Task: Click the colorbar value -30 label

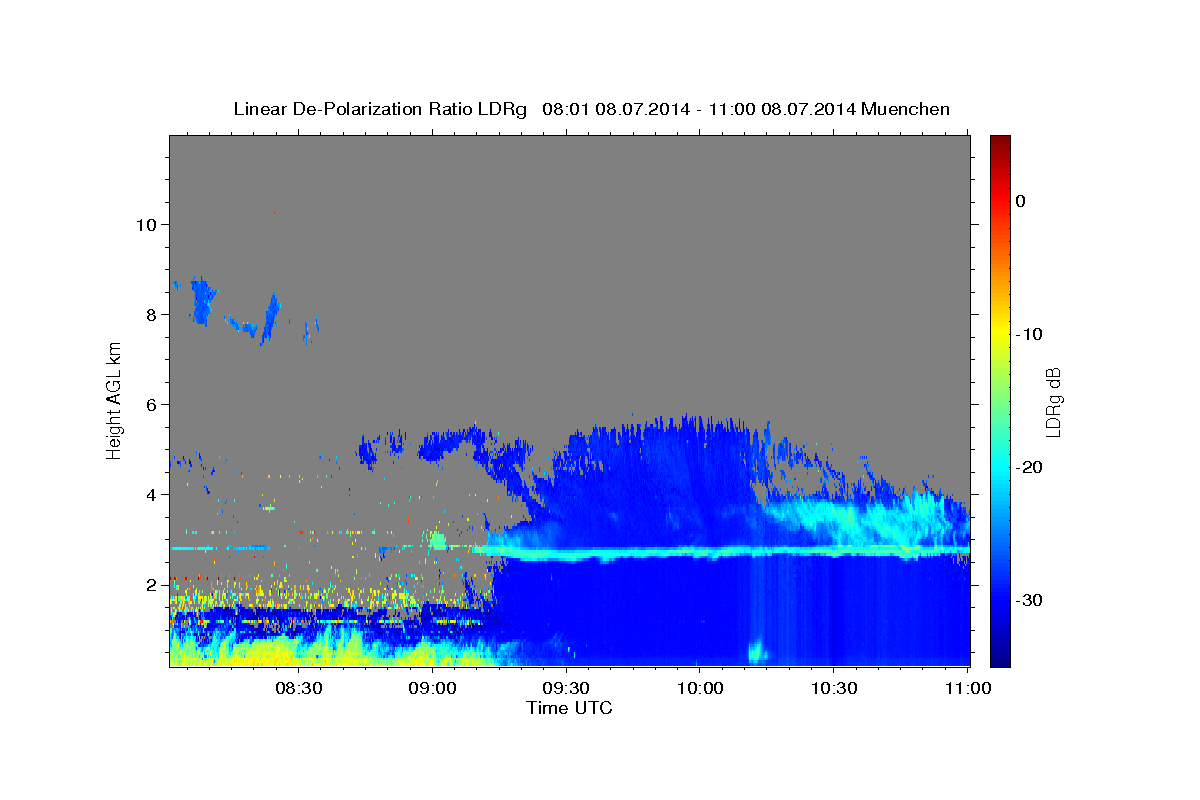Action: (x=1029, y=600)
